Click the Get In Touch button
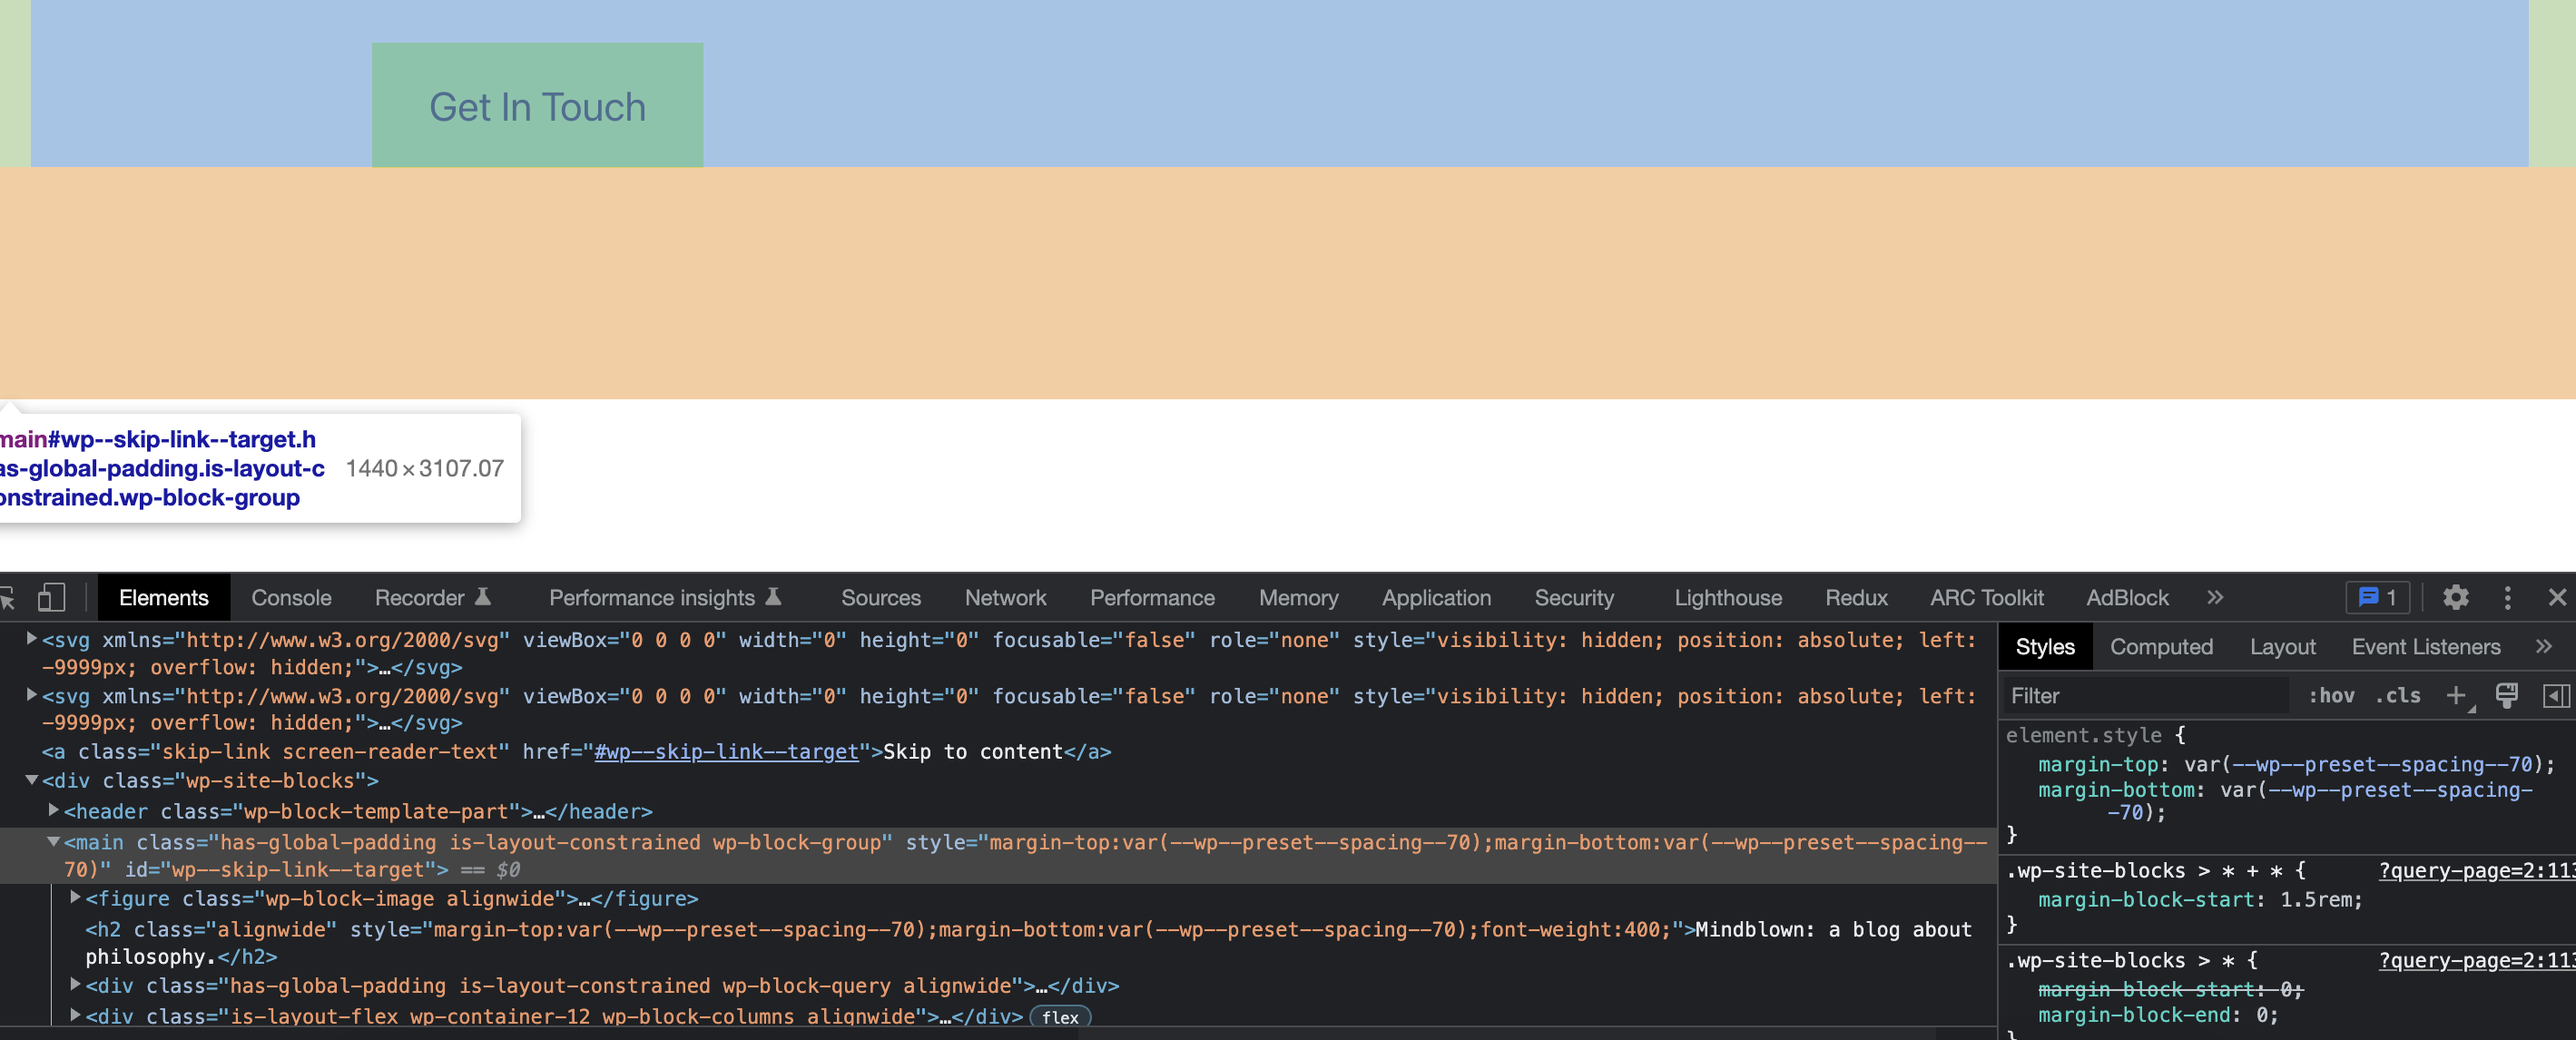The width and height of the screenshot is (2576, 1040). [537, 106]
